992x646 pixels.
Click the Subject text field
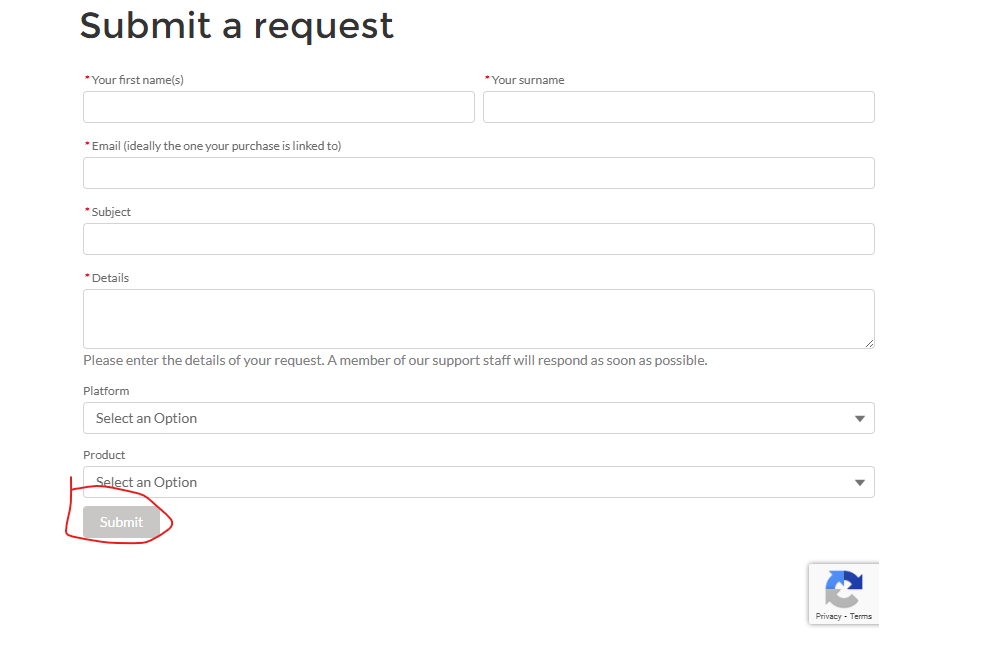[x=478, y=239]
